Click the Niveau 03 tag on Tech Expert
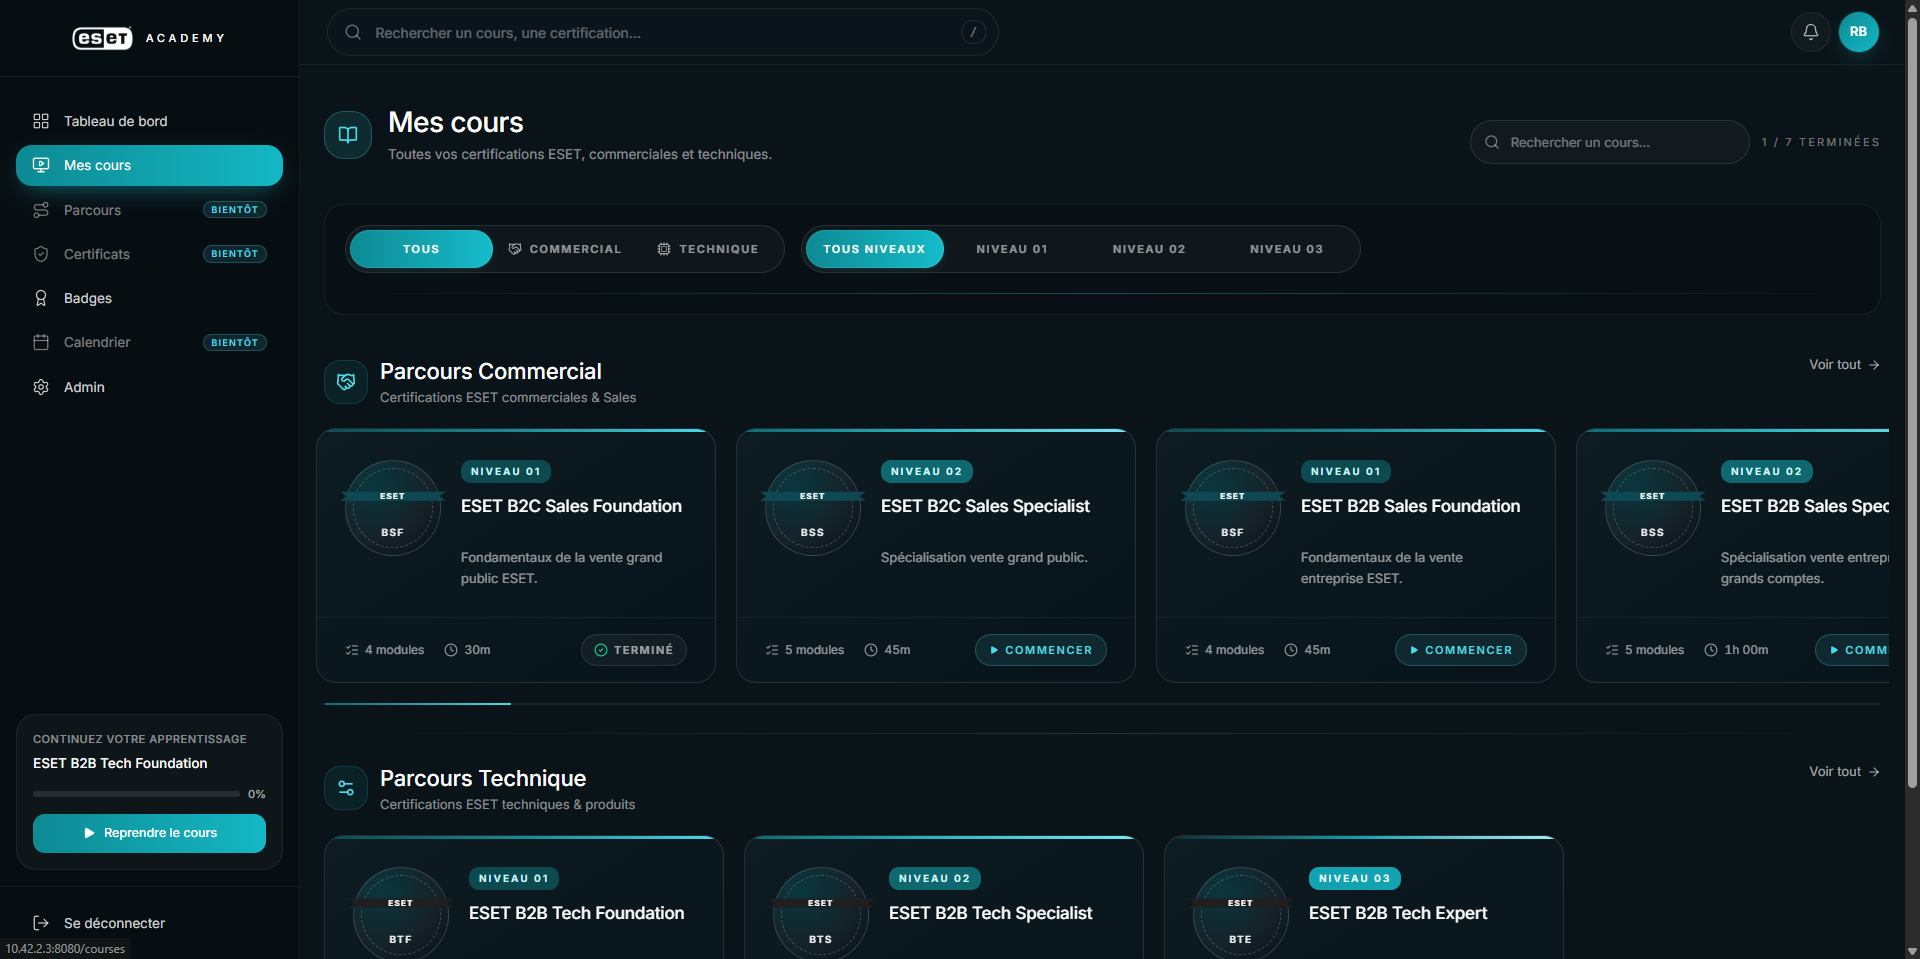Screen dimensions: 1920x959 click(x=1354, y=878)
